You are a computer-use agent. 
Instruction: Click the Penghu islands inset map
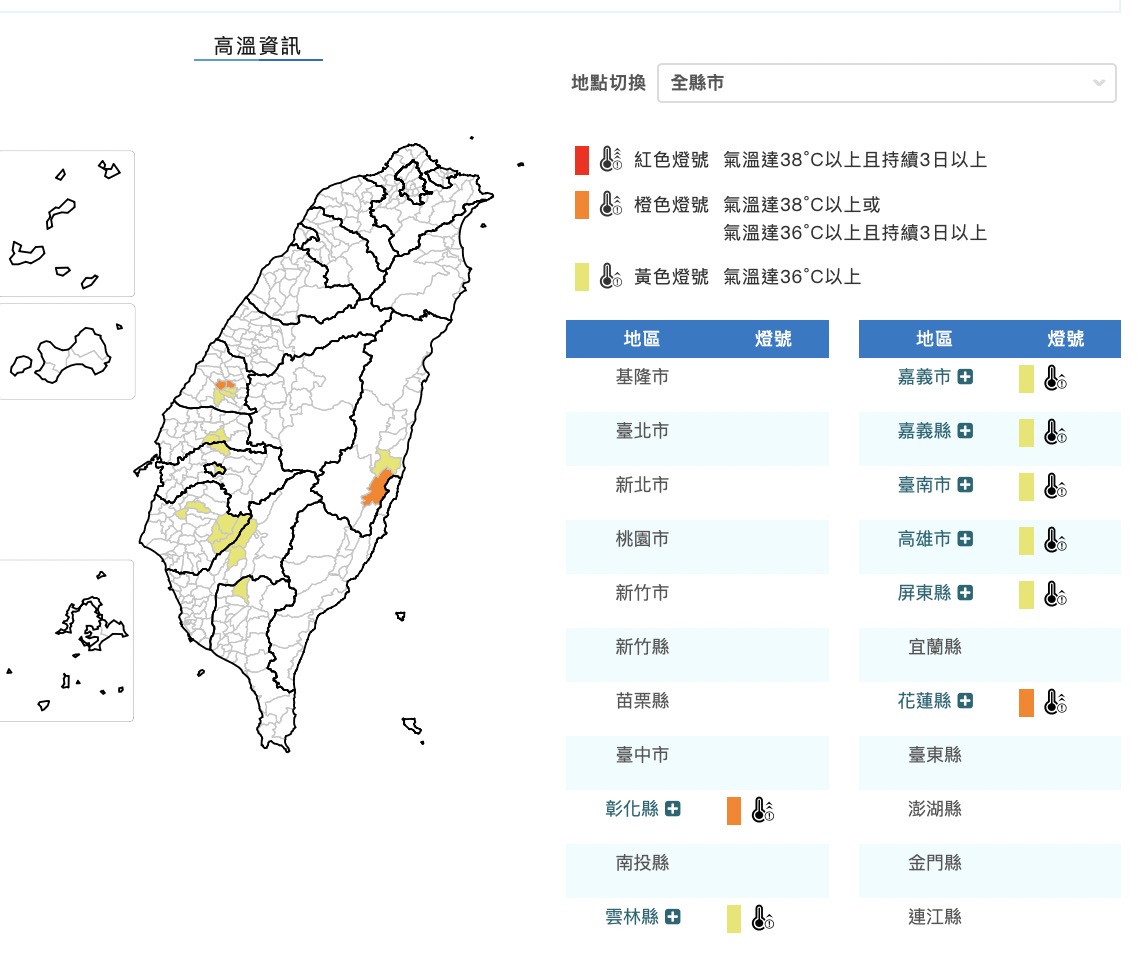click(x=67, y=640)
